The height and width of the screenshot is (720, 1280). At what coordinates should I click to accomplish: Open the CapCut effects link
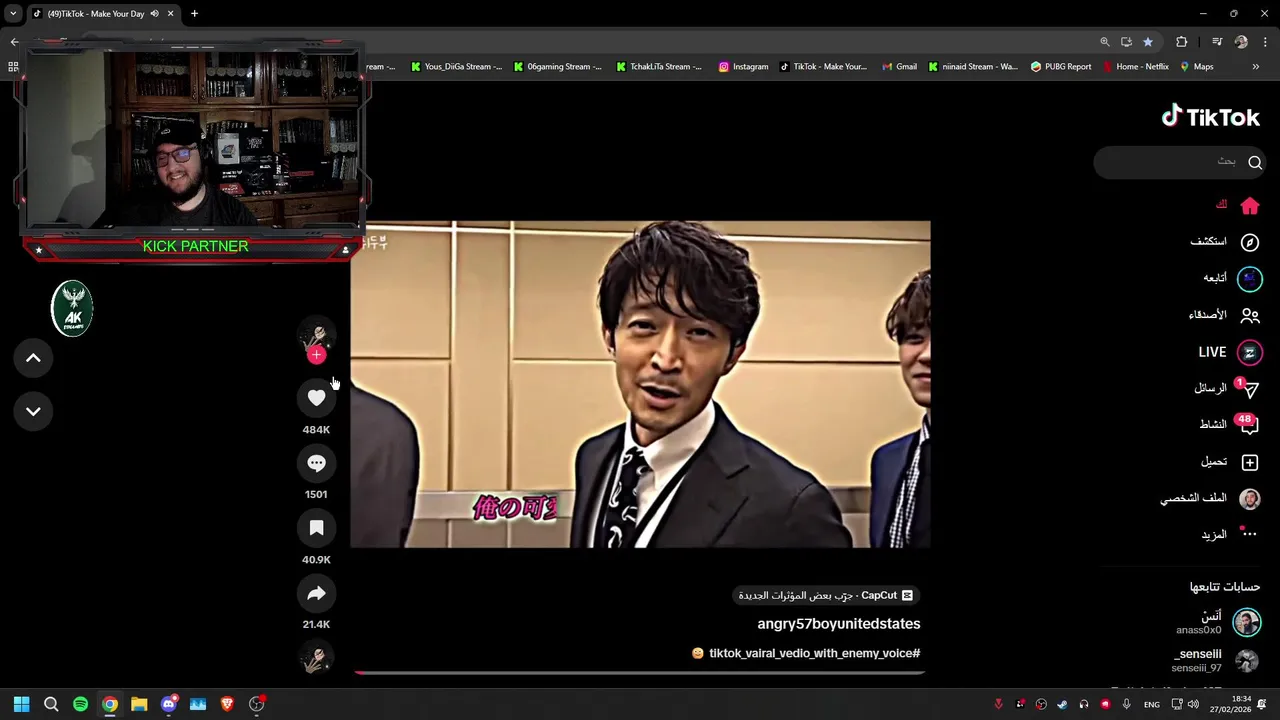point(826,595)
